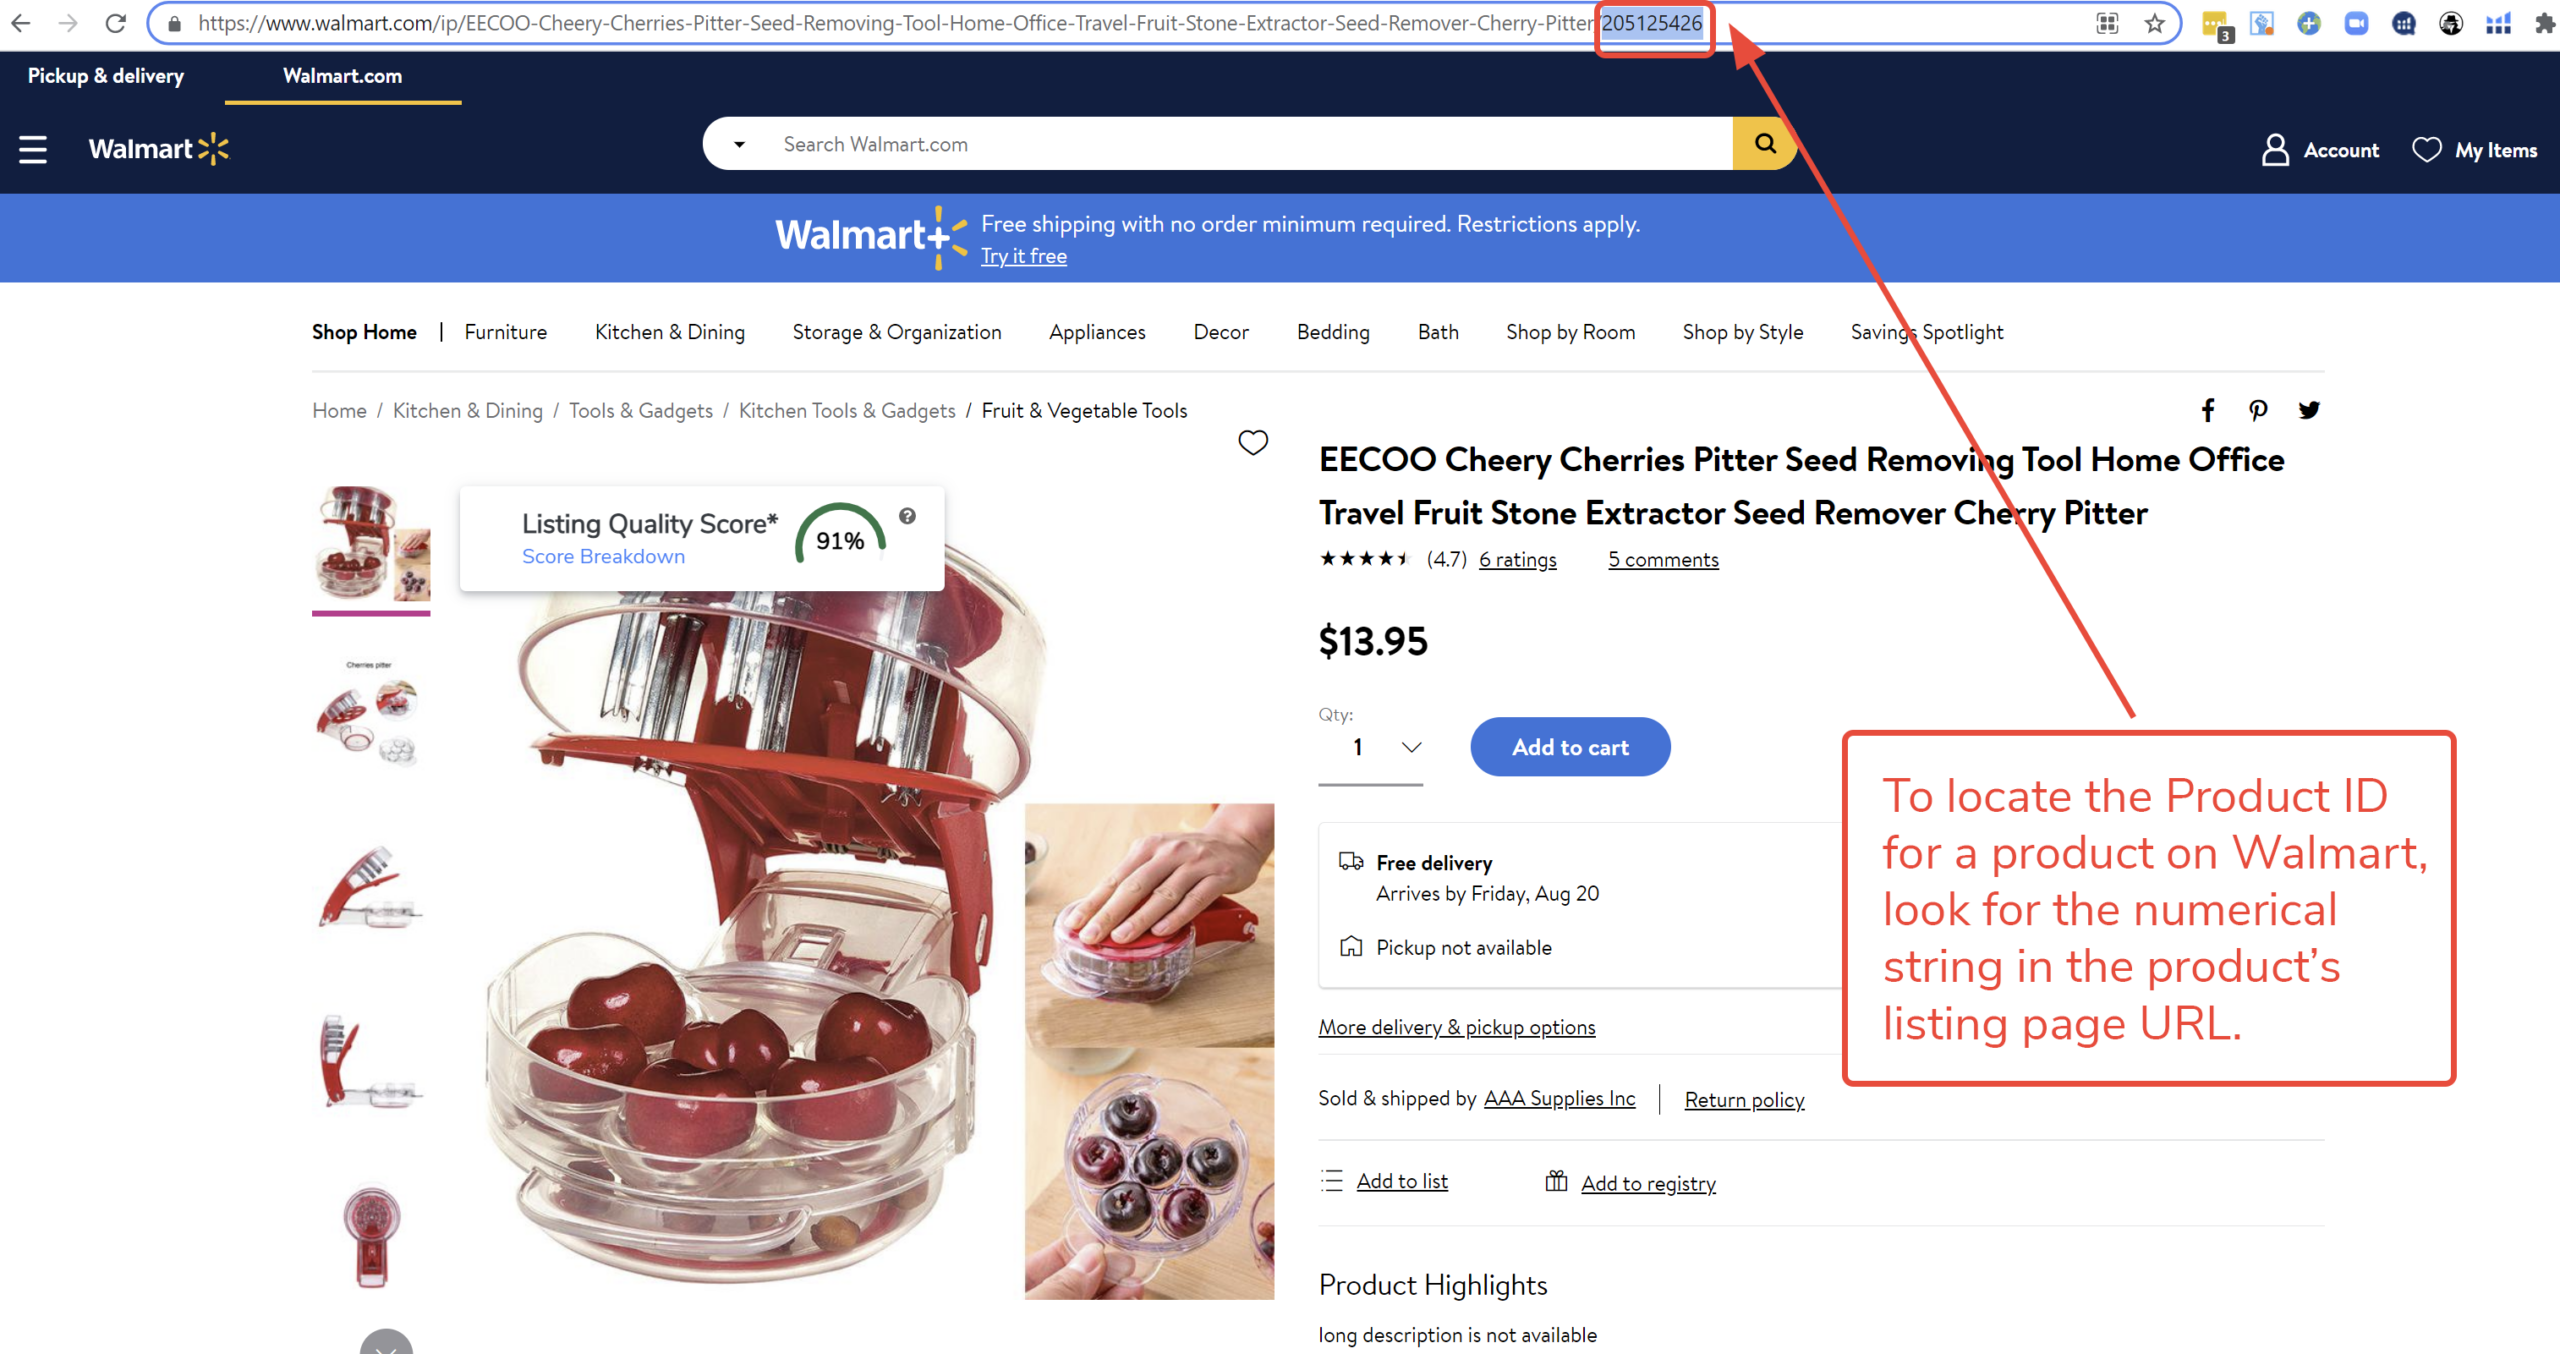Reload the page in browser
The width and height of the screenshot is (2560, 1354).
coord(116,23)
